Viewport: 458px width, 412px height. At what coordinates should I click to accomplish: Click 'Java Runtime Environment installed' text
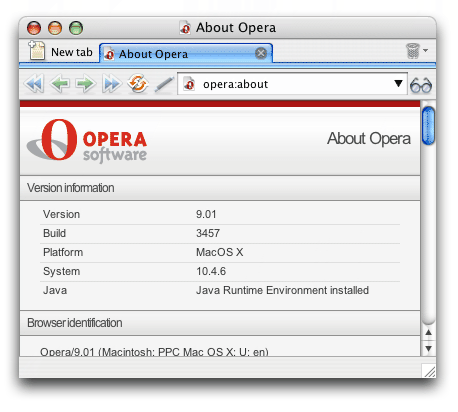tap(282, 290)
